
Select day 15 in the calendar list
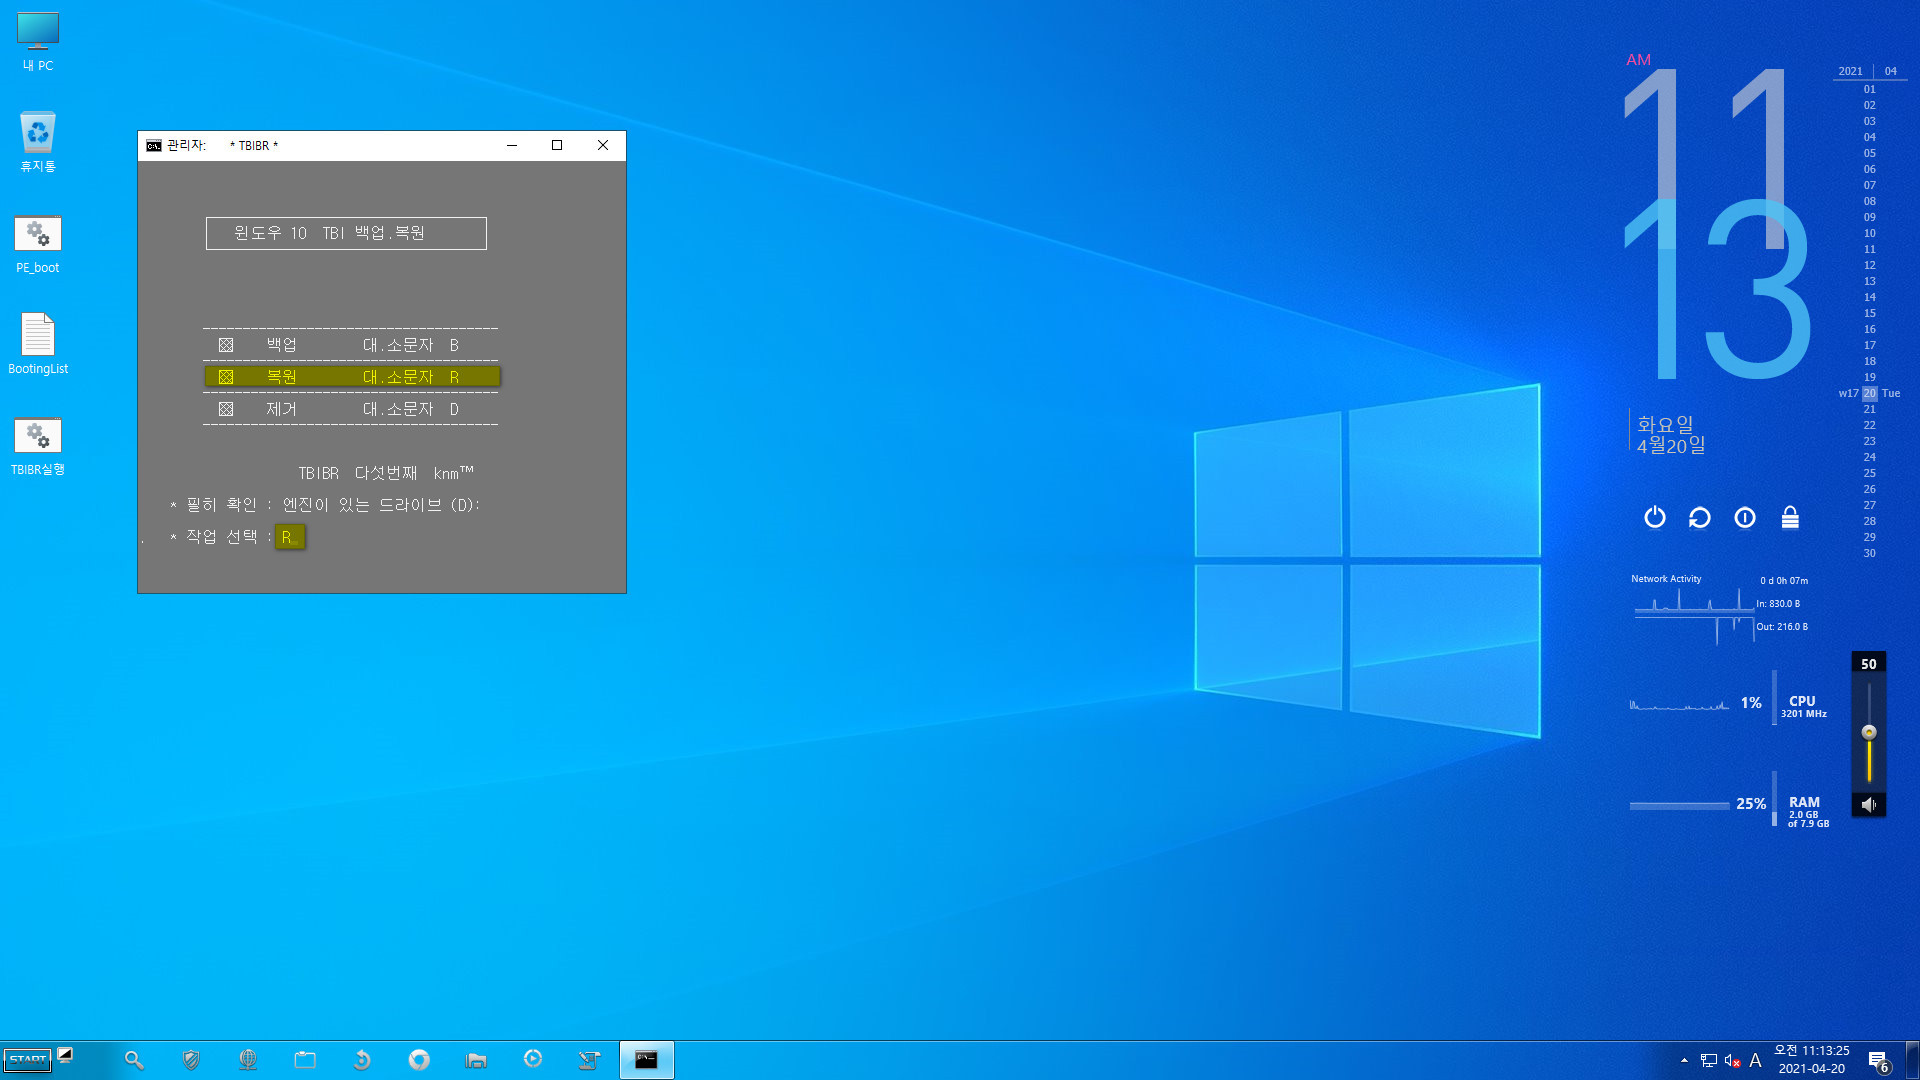coord(1870,313)
